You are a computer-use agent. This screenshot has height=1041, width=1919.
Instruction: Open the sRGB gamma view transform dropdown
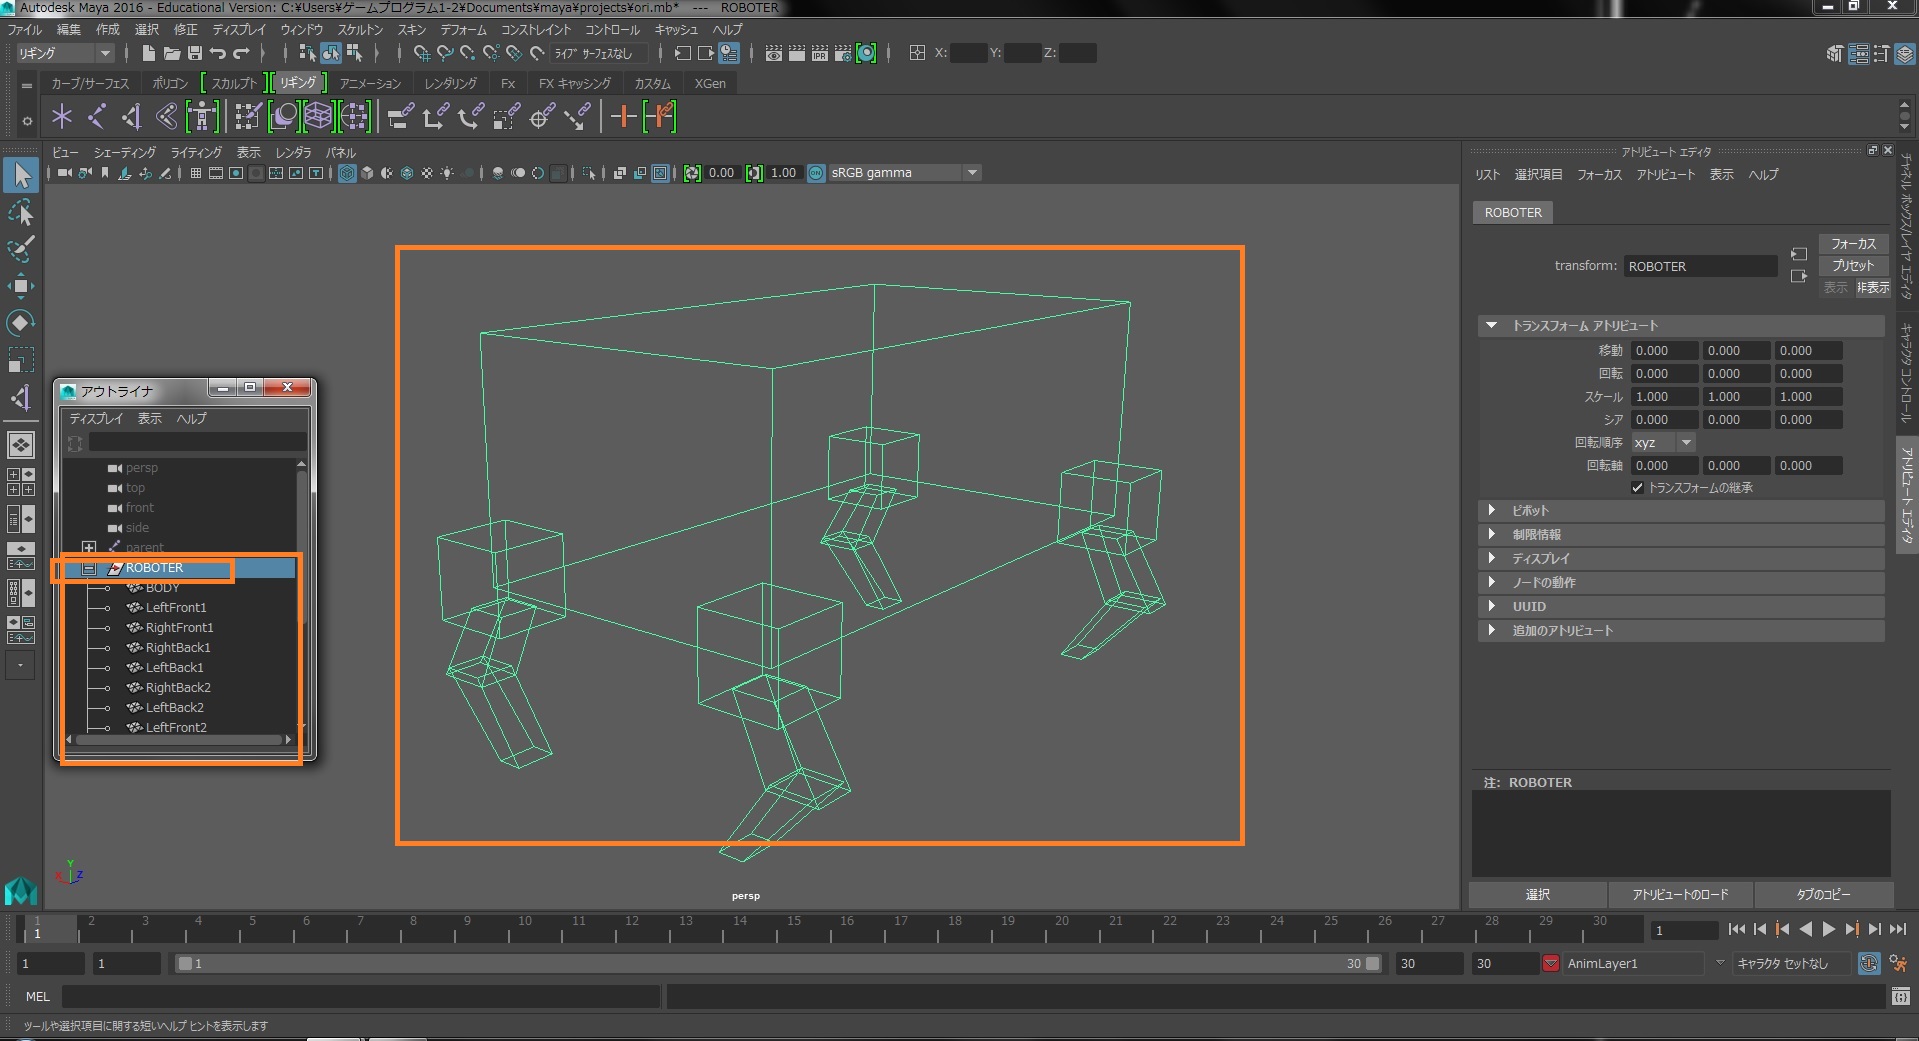(905, 173)
